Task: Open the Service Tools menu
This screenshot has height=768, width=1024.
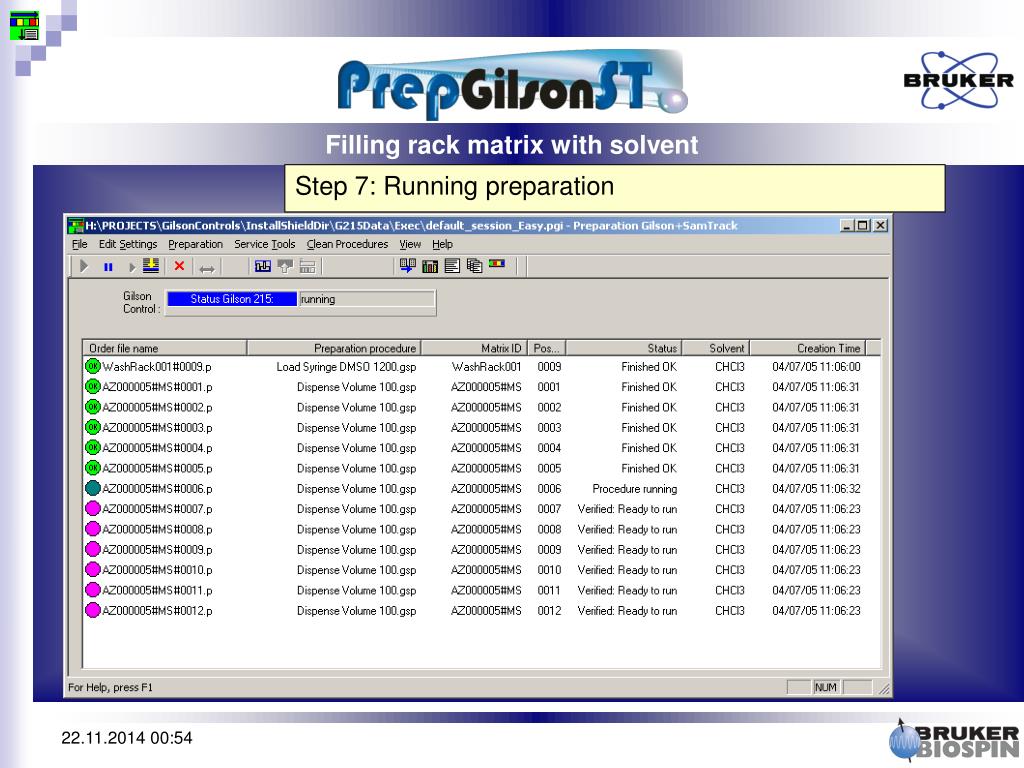Action: pyautogui.click(x=264, y=244)
